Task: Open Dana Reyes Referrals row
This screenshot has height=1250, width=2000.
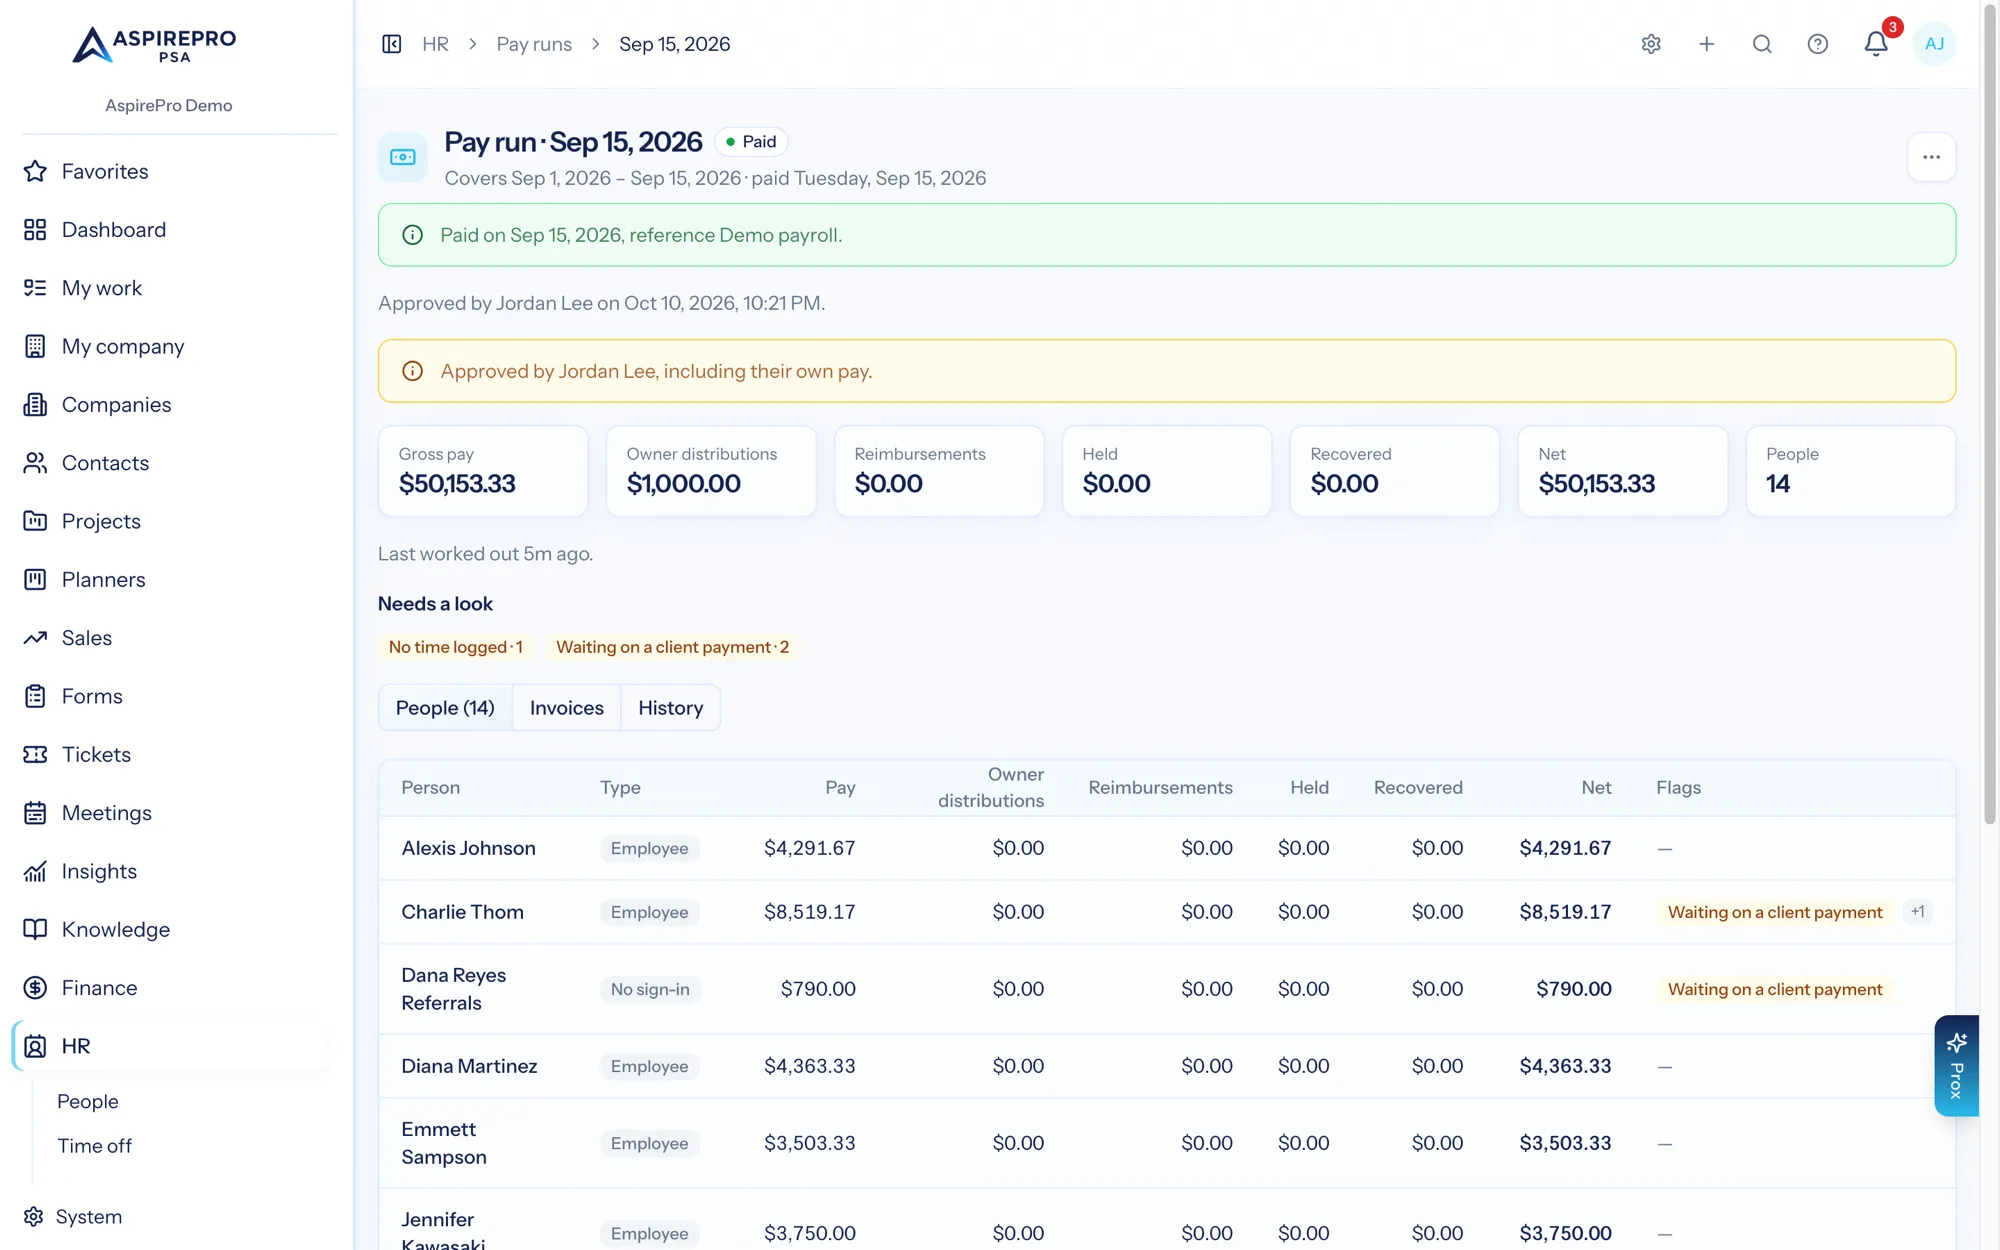Action: coord(1167,989)
